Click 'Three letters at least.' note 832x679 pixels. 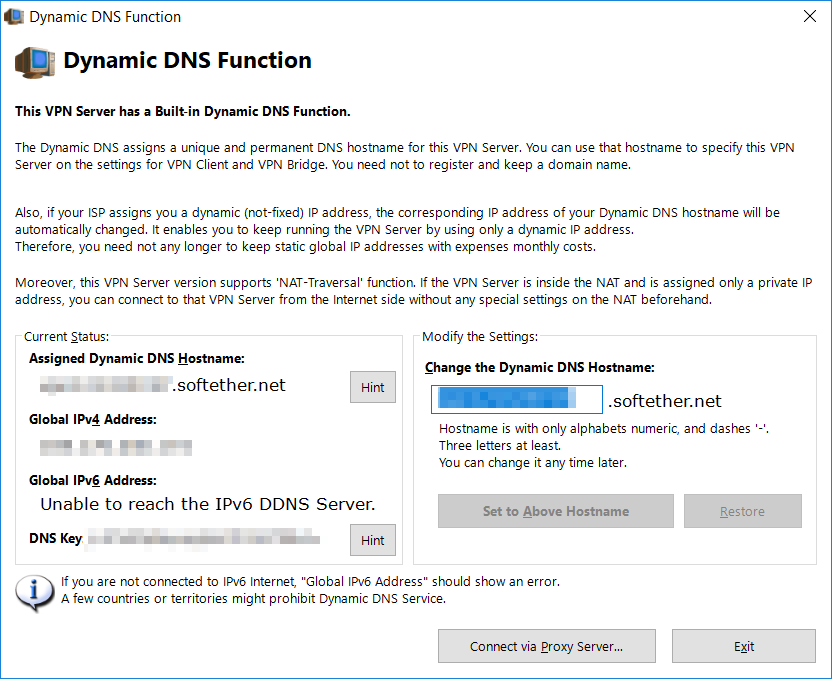coord(500,446)
